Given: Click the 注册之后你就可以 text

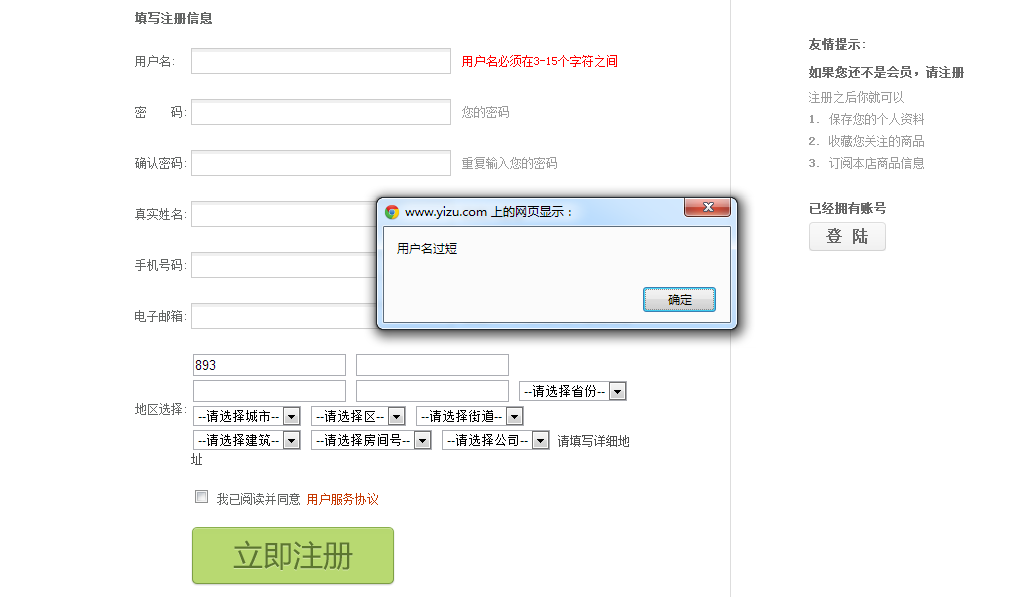Looking at the screenshot, I should tap(856, 97).
